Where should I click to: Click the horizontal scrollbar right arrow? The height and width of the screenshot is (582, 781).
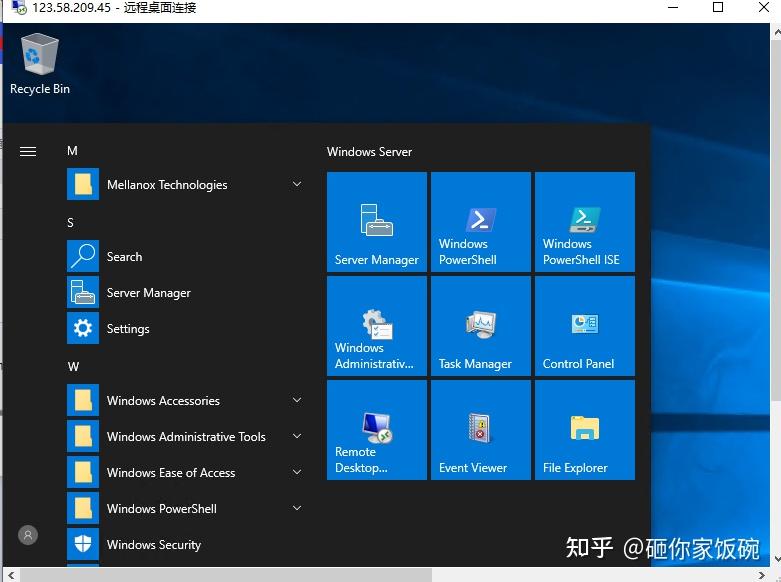[762, 576]
